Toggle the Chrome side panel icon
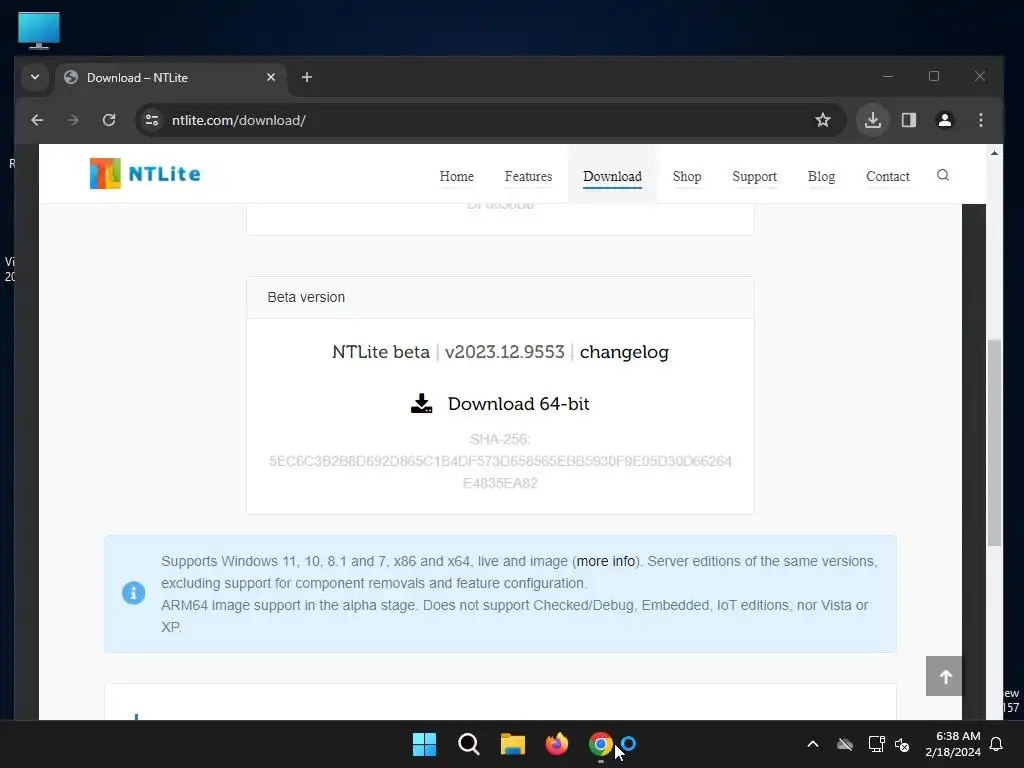 point(909,120)
